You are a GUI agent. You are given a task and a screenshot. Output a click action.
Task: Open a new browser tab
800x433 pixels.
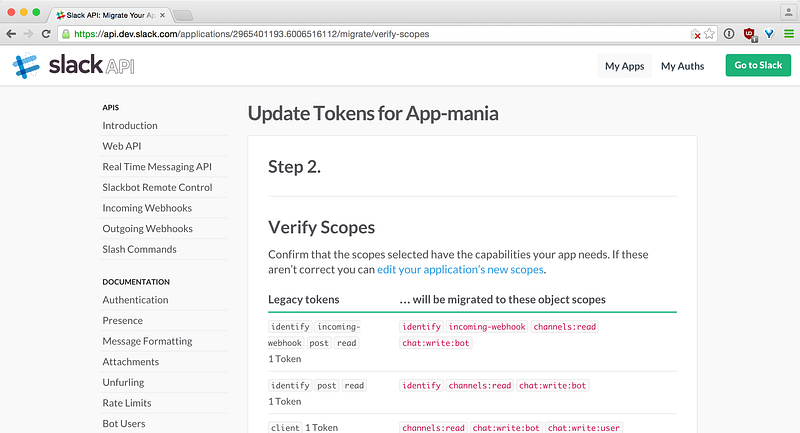coord(183,15)
